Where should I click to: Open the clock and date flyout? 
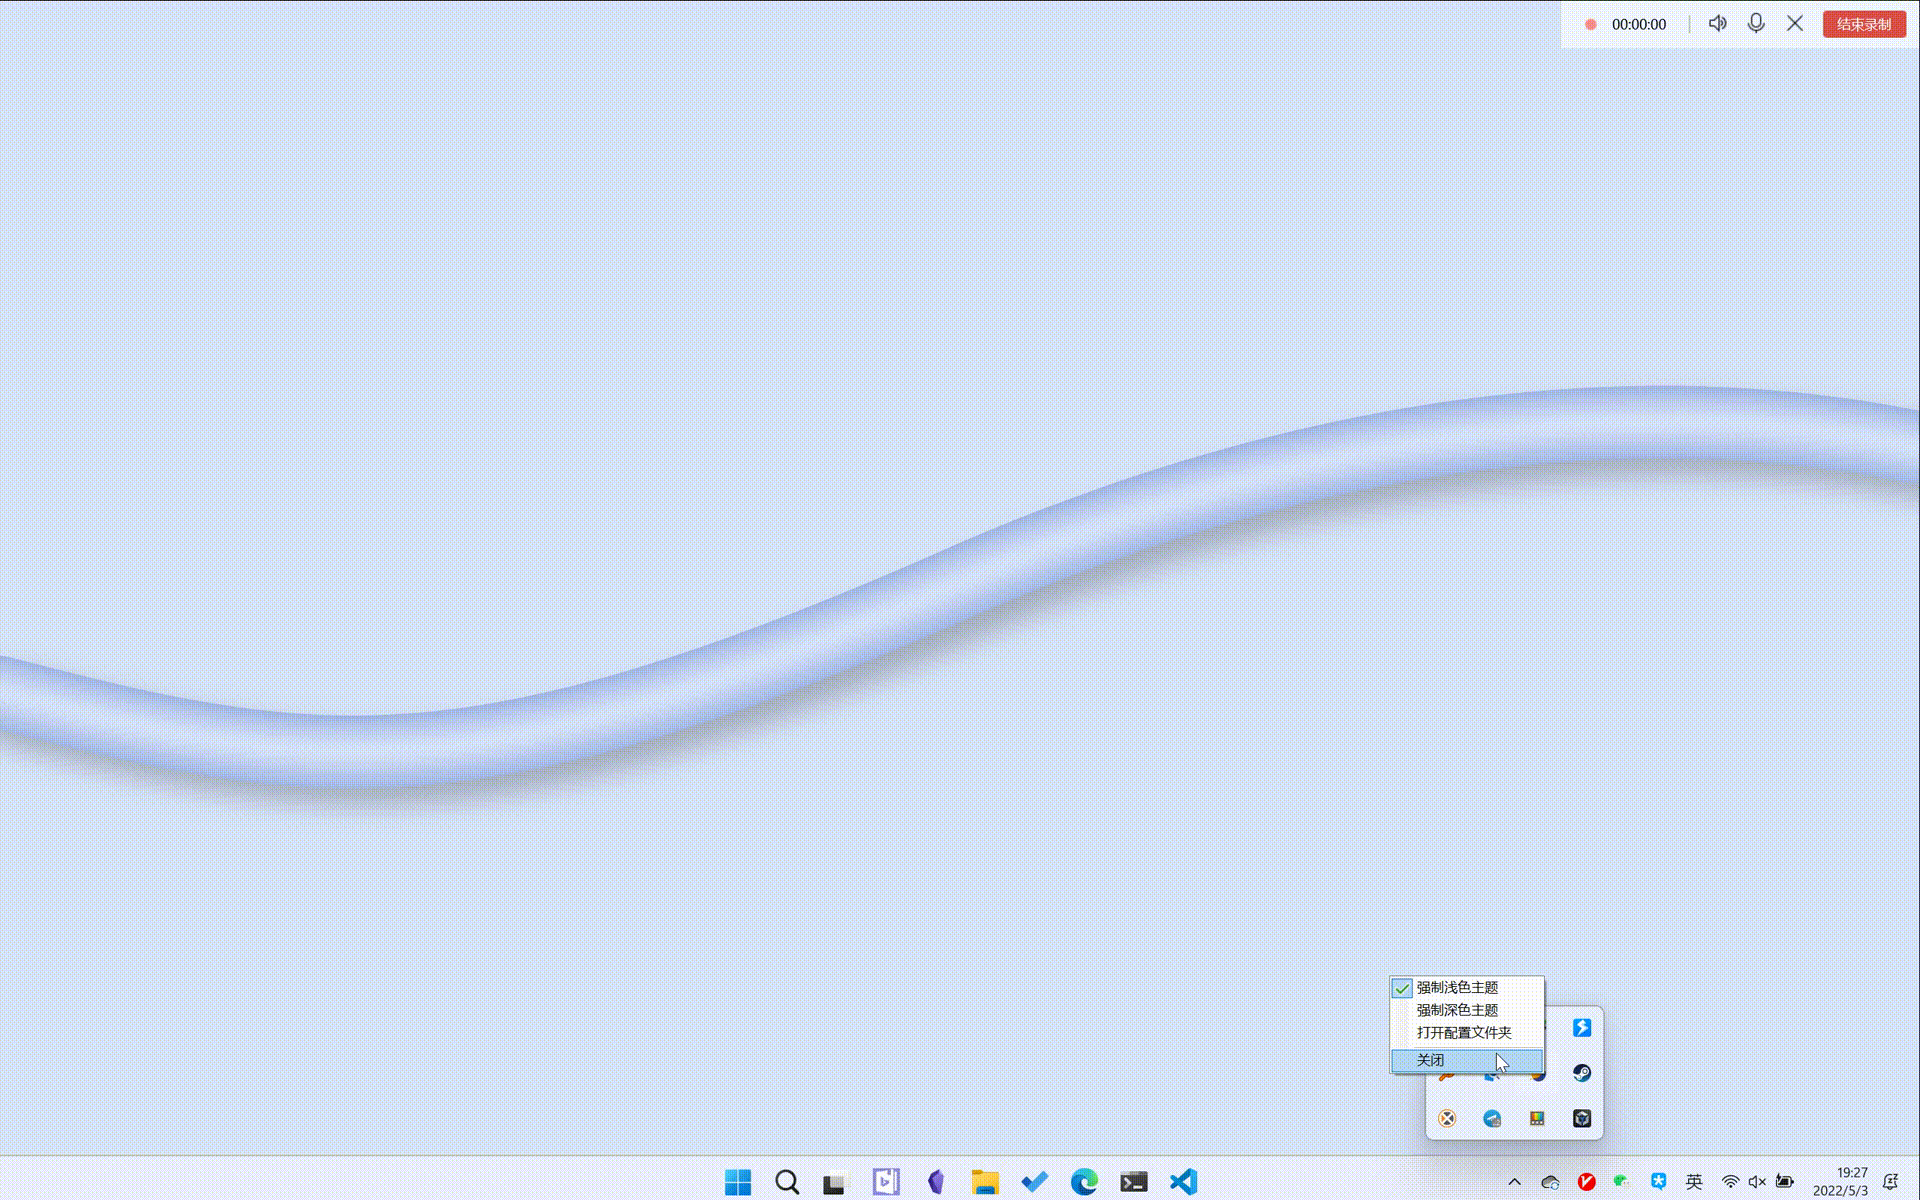coord(1841,1182)
